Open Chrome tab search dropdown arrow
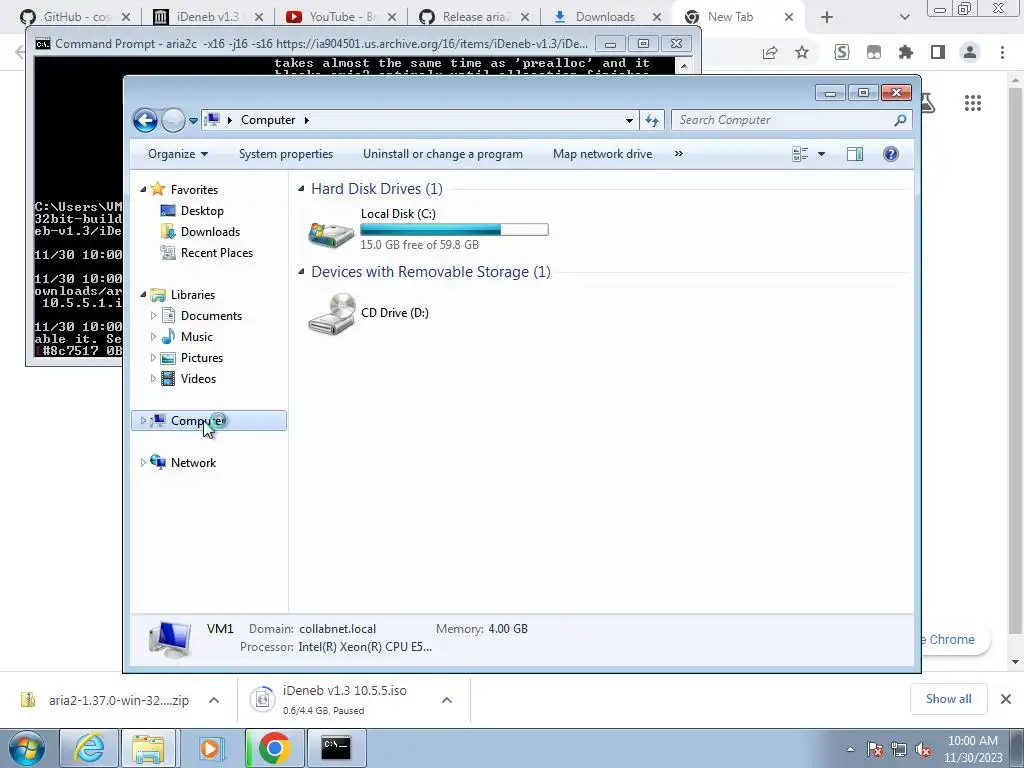Screen dimensions: 1024x768 (x=904, y=17)
